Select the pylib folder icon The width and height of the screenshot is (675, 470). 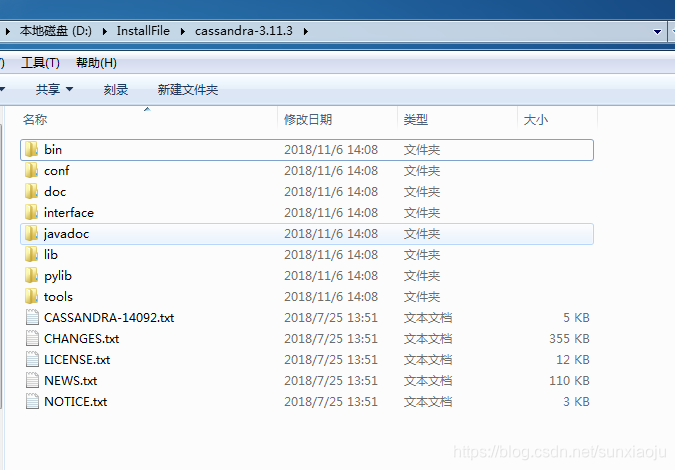(x=31, y=275)
